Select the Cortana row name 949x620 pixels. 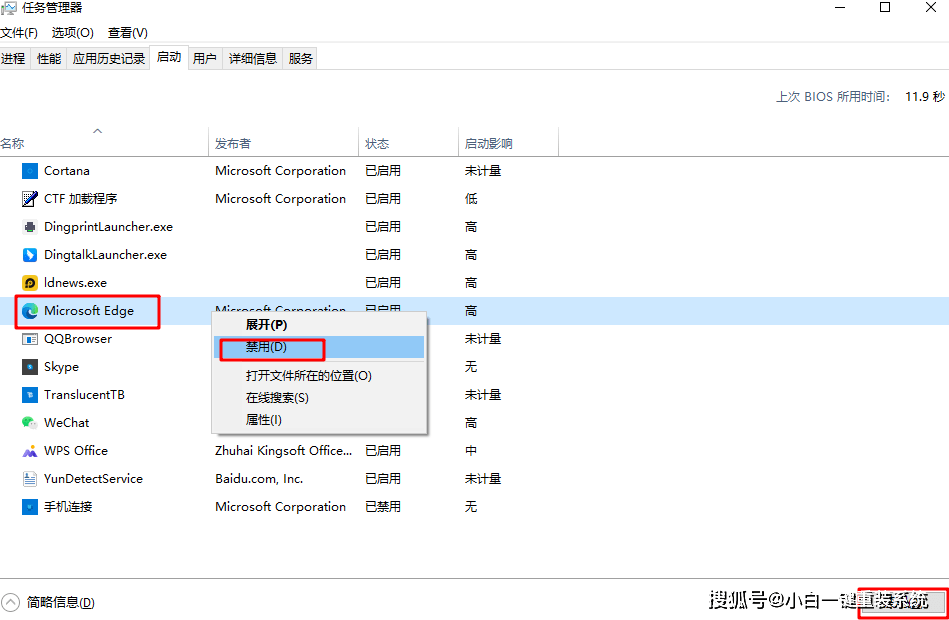[x=67, y=171]
